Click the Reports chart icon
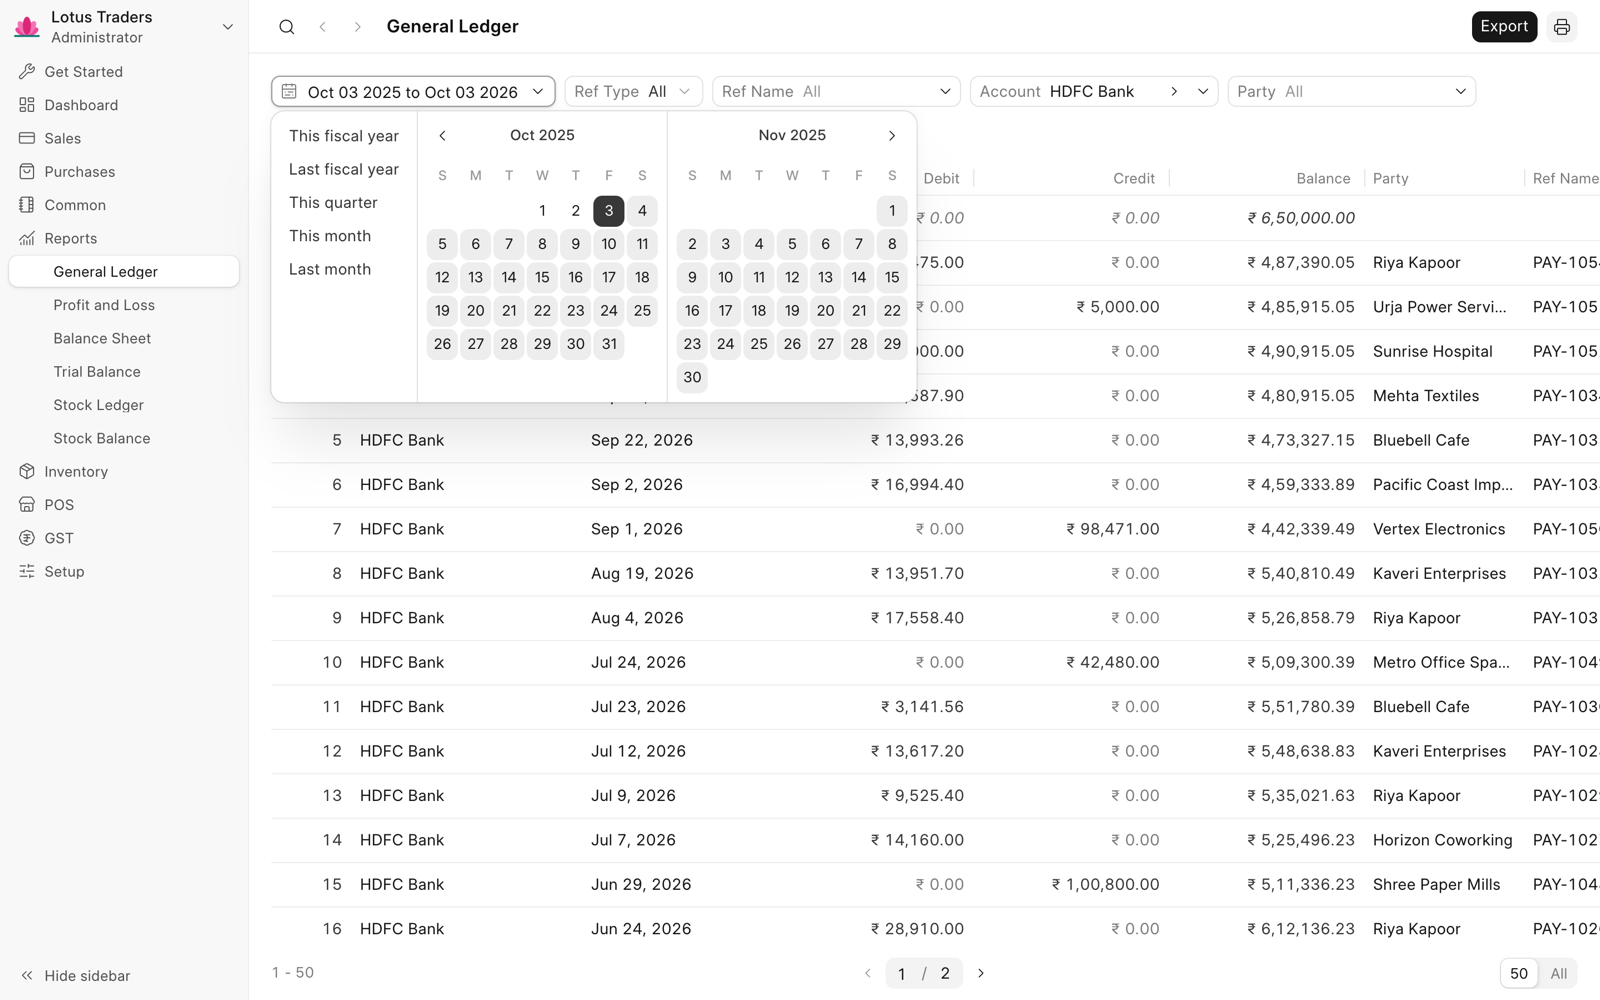 click(27, 238)
